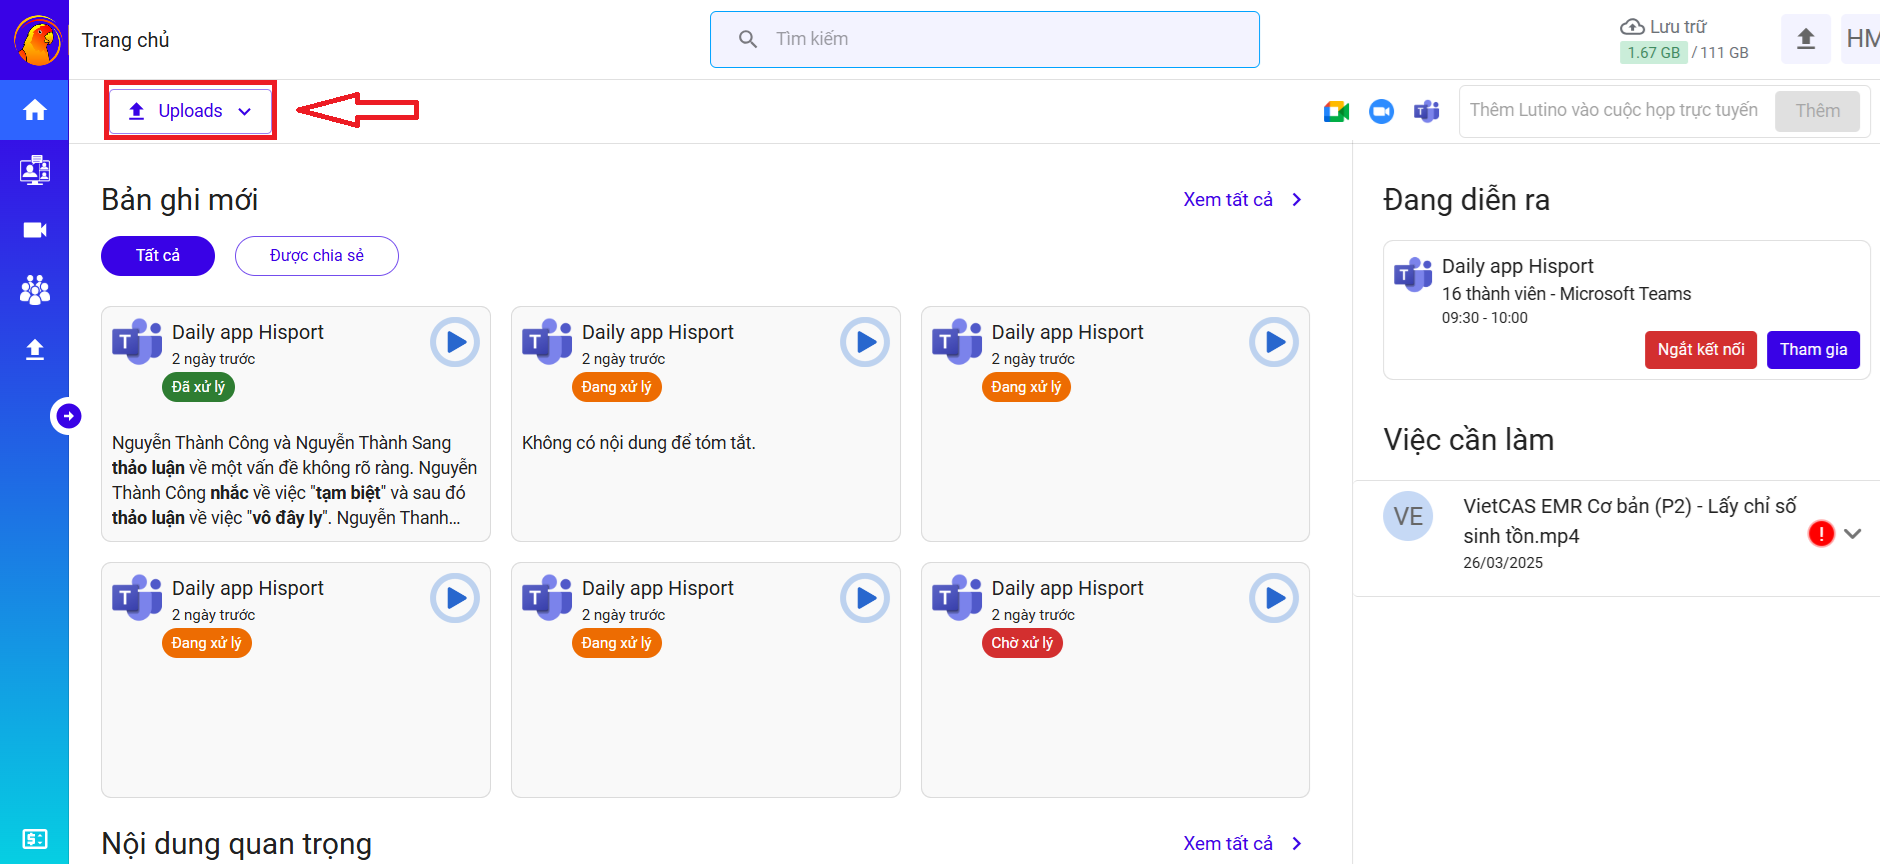Image resolution: width=1880 pixels, height=864 pixels.
Task: Expand sidebar with the arrow circle button
Action: point(68,416)
